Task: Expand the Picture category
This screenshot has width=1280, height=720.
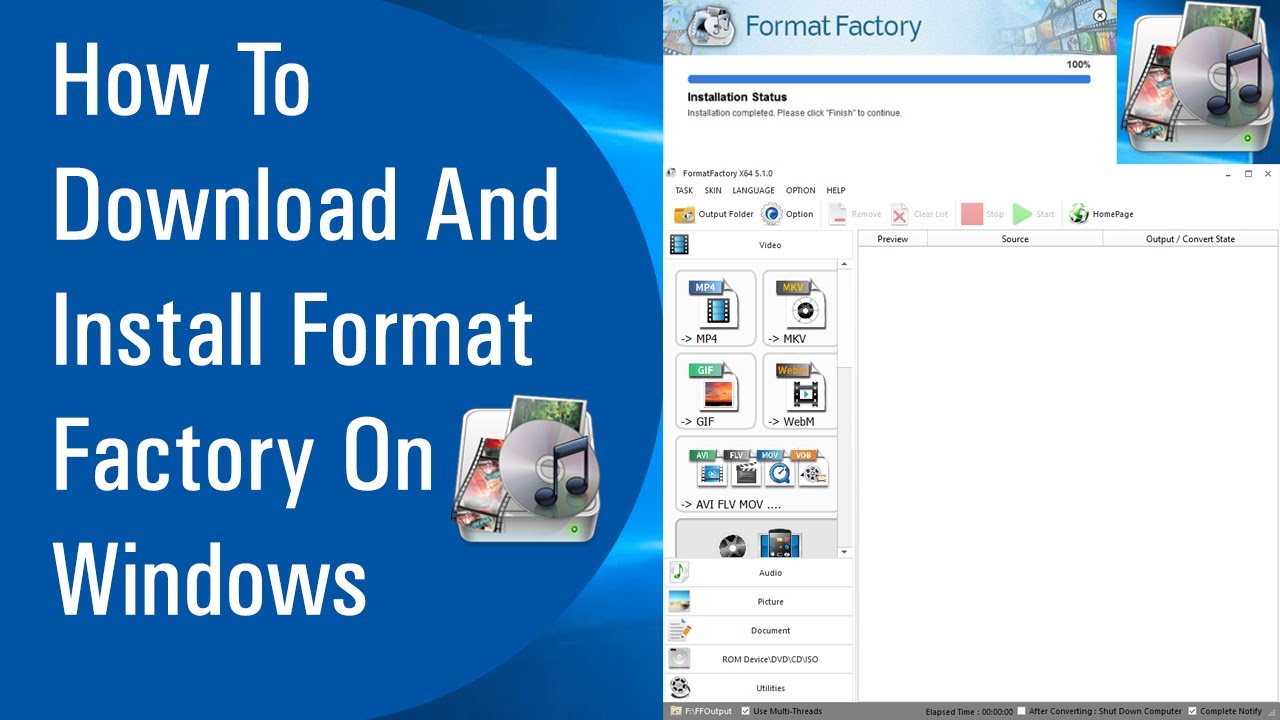Action: (x=759, y=602)
